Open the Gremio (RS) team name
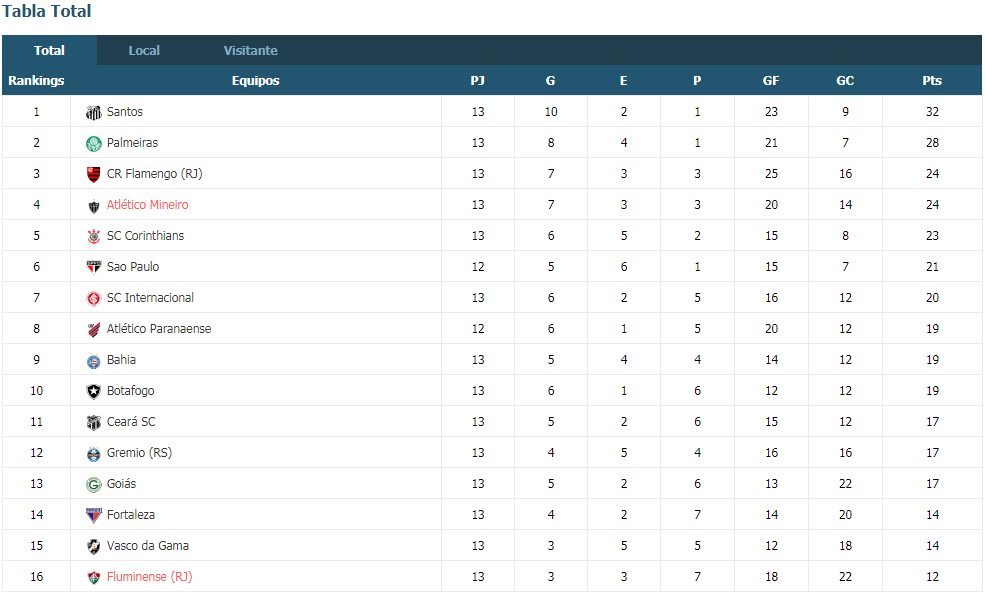This screenshot has width=985, height=592. pyautogui.click(x=139, y=452)
